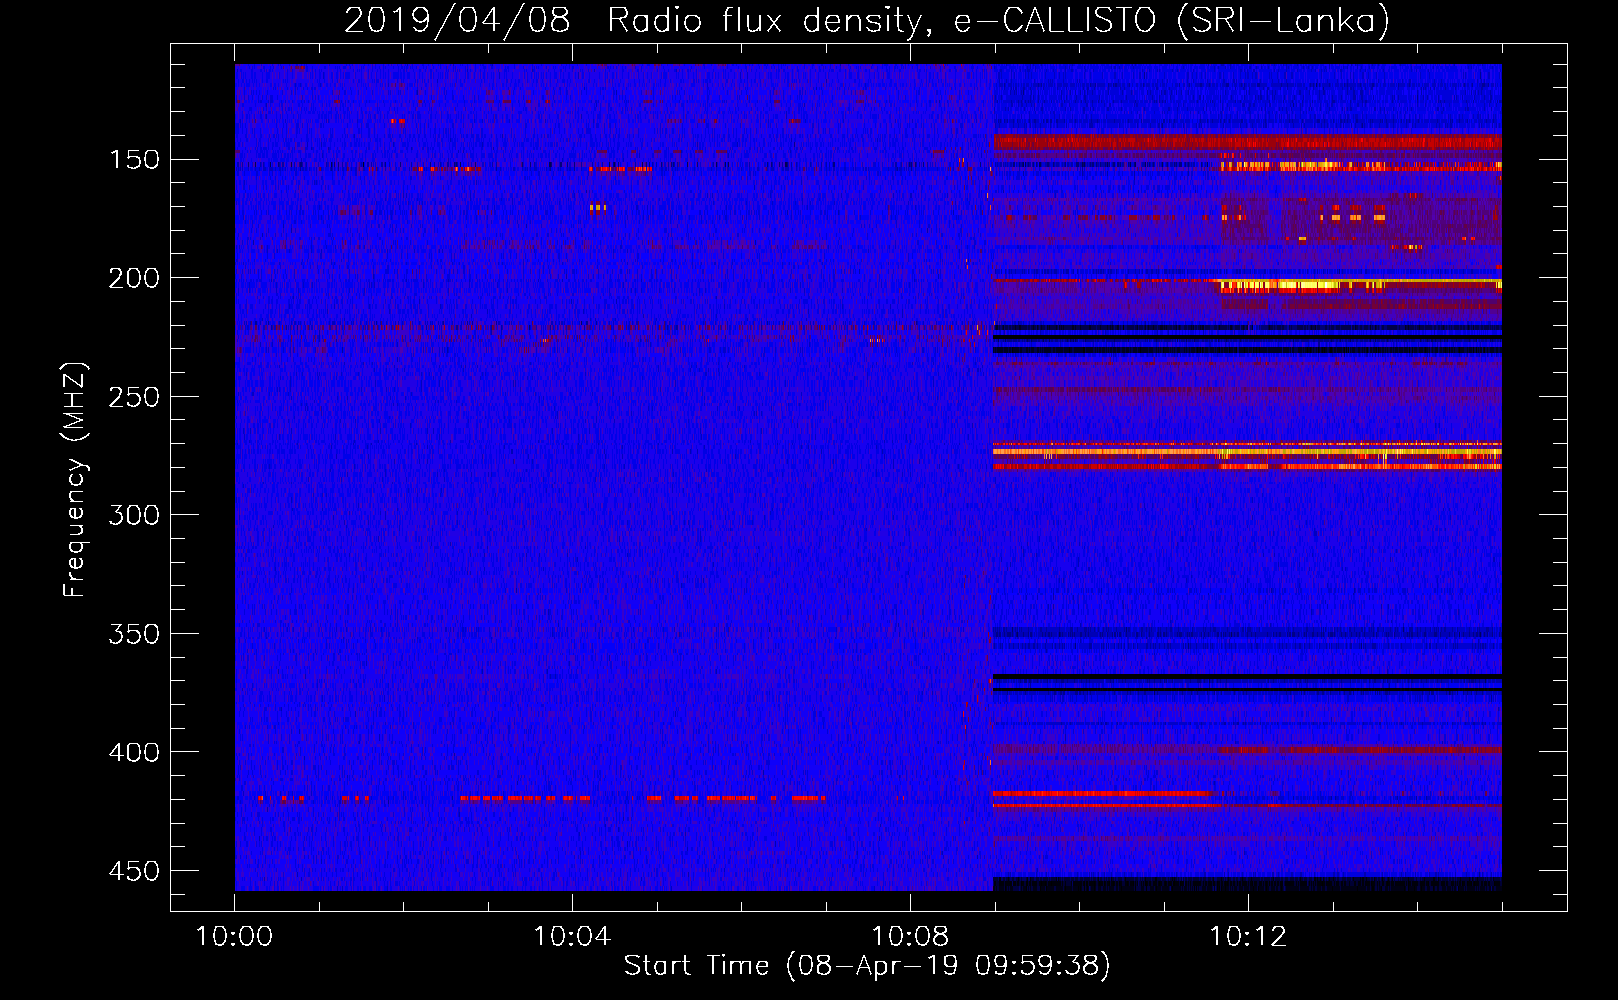Click the '450' frequency tick label
Viewport: 1618px width, 1000px height.
[x=134, y=871]
